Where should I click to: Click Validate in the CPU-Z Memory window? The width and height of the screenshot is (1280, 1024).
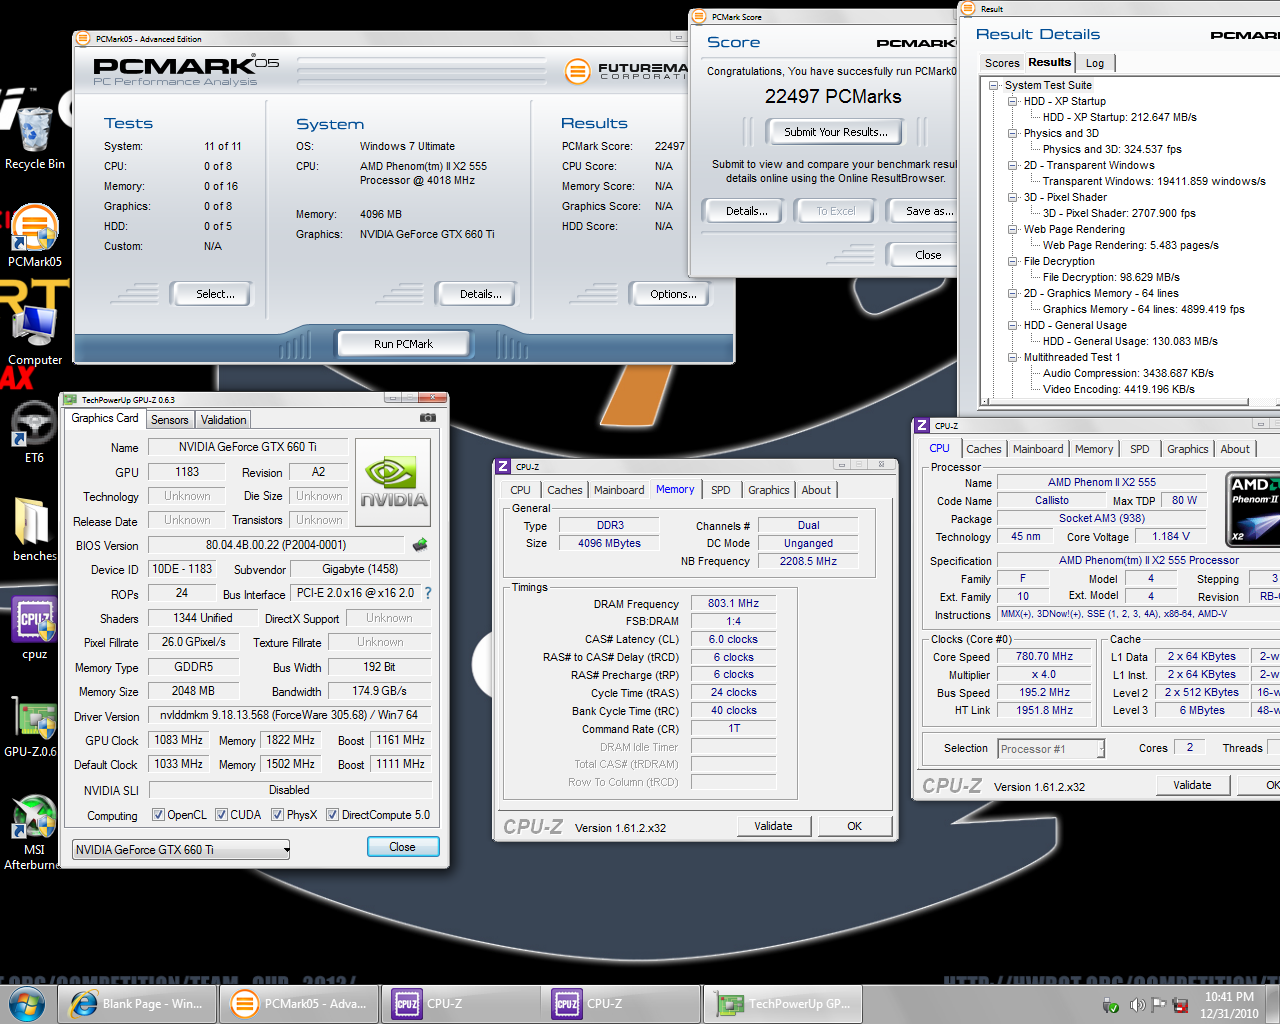773,826
